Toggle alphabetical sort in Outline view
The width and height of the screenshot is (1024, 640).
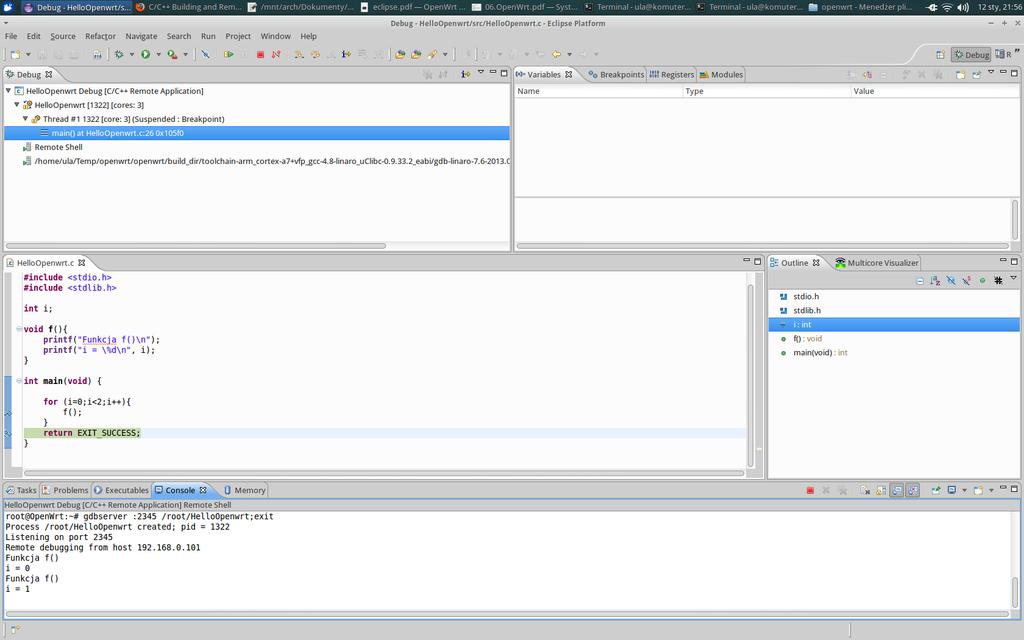935,281
